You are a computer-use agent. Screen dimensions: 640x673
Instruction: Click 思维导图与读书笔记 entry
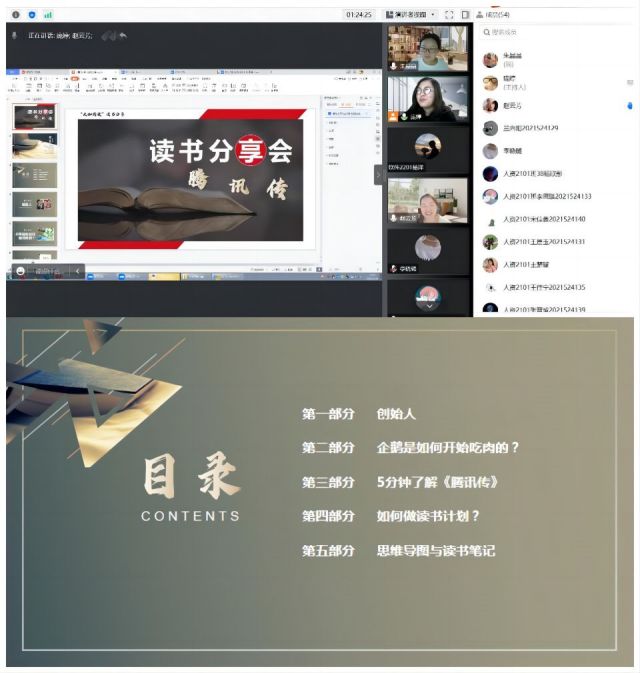pos(436,550)
